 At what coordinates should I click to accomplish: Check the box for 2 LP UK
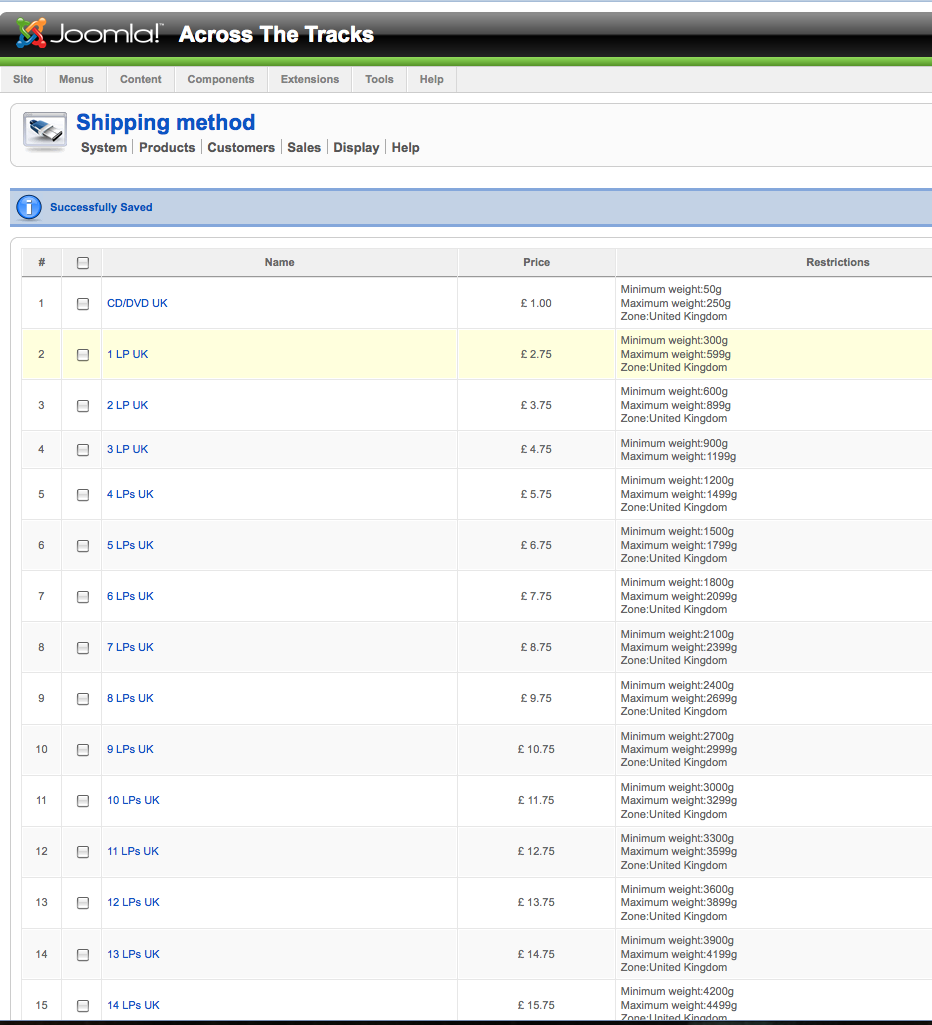click(83, 406)
